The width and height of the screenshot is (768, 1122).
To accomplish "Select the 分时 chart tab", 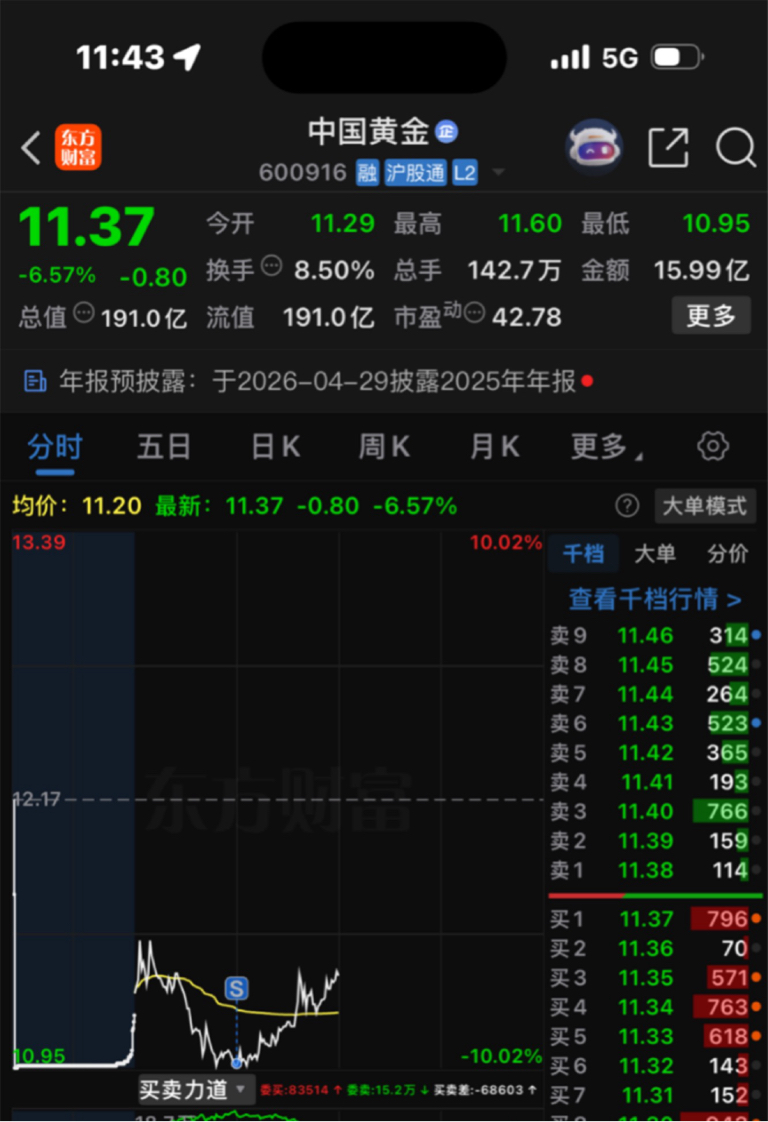I will (55, 447).
